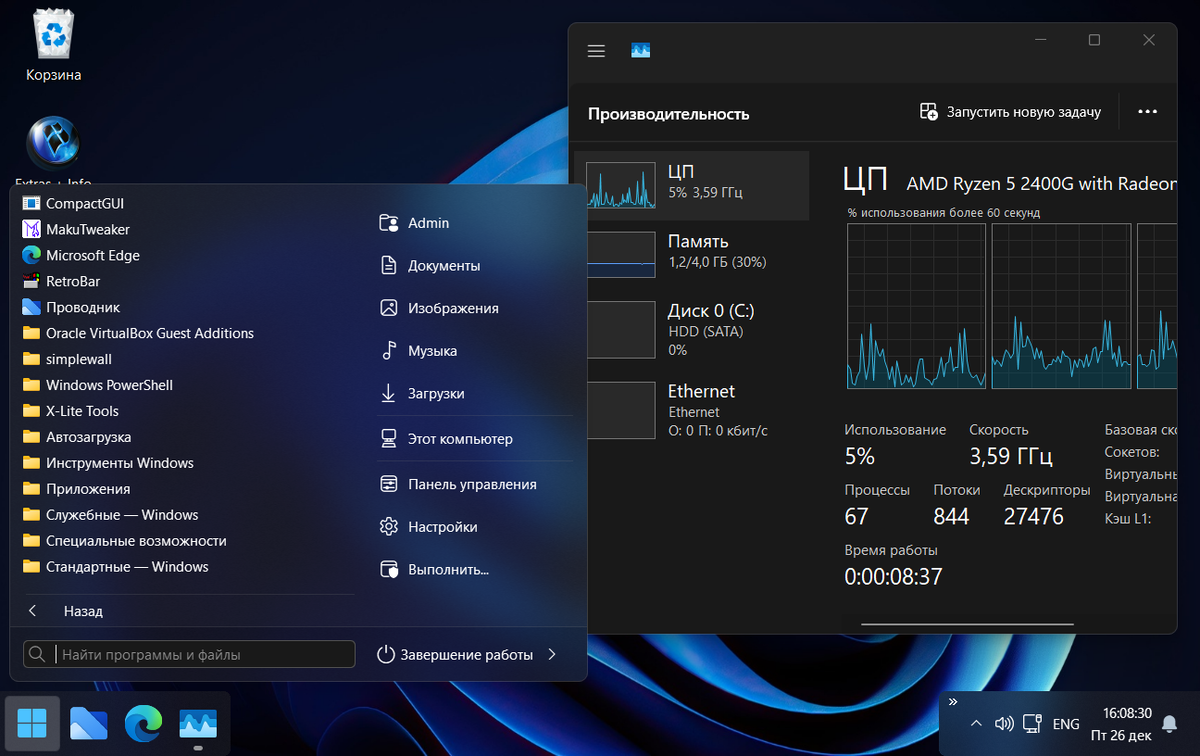Open Изображения from start menu

click(x=439, y=309)
